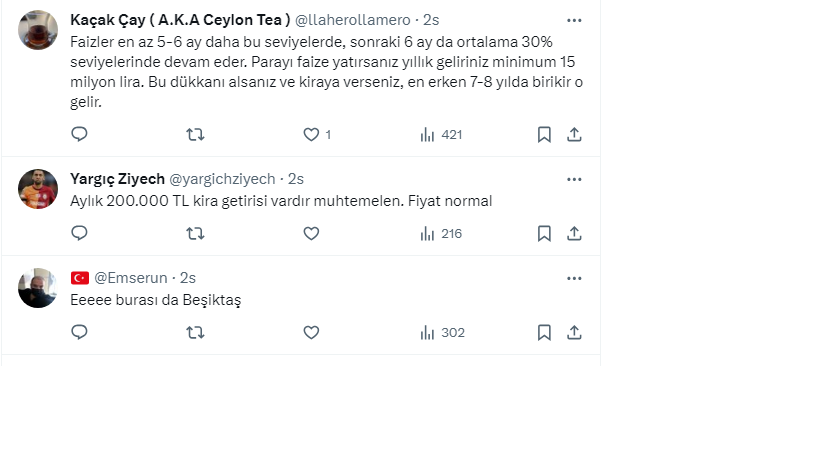Open Kaçak Çay profile picture
837x463 pixels.
pos(39,30)
